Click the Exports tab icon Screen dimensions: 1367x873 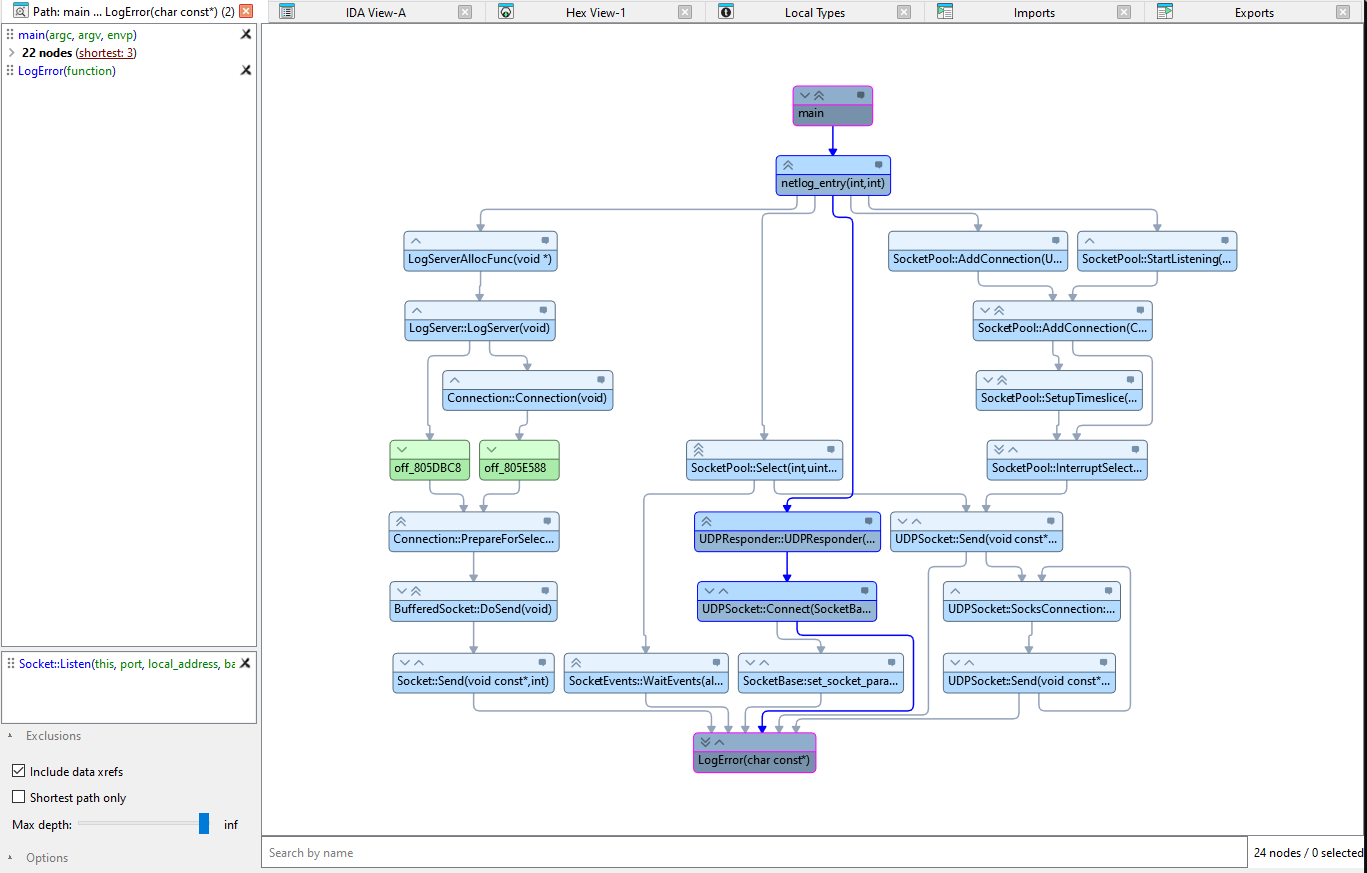click(x=1165, y=12)
